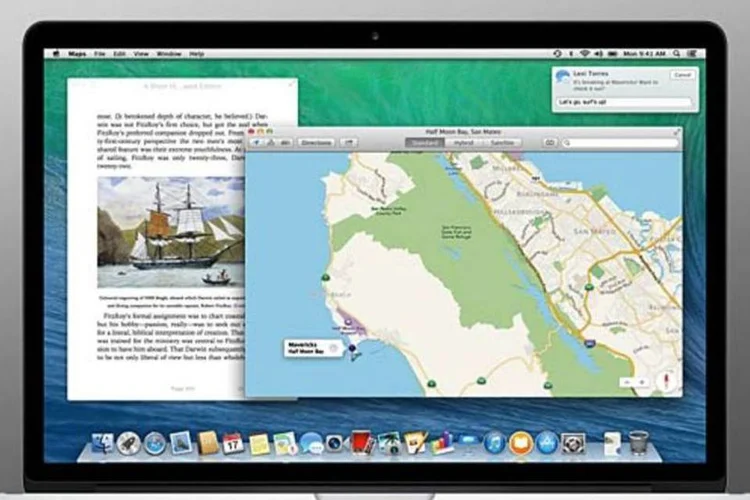Open the bookmarks book icon in Maps toolbar
The image size is (750, 500).
(x=550, y=143)
